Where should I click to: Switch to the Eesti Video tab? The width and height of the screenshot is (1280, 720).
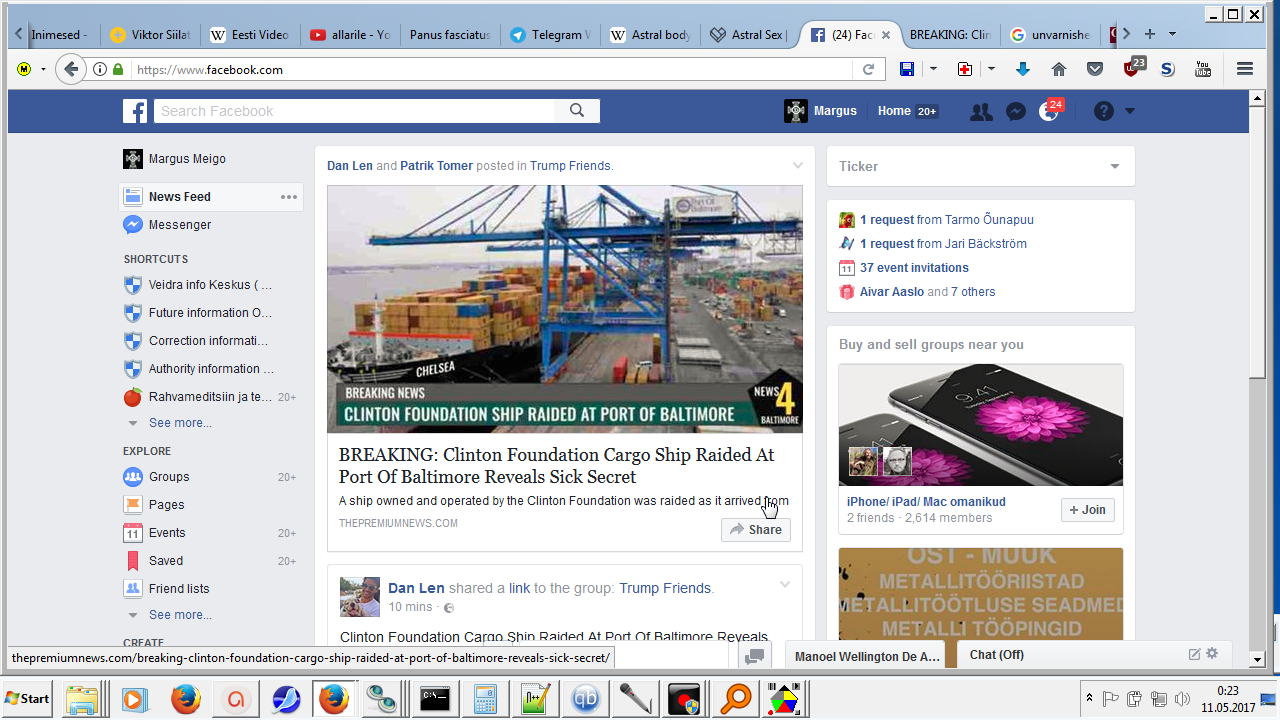point(250,35)
